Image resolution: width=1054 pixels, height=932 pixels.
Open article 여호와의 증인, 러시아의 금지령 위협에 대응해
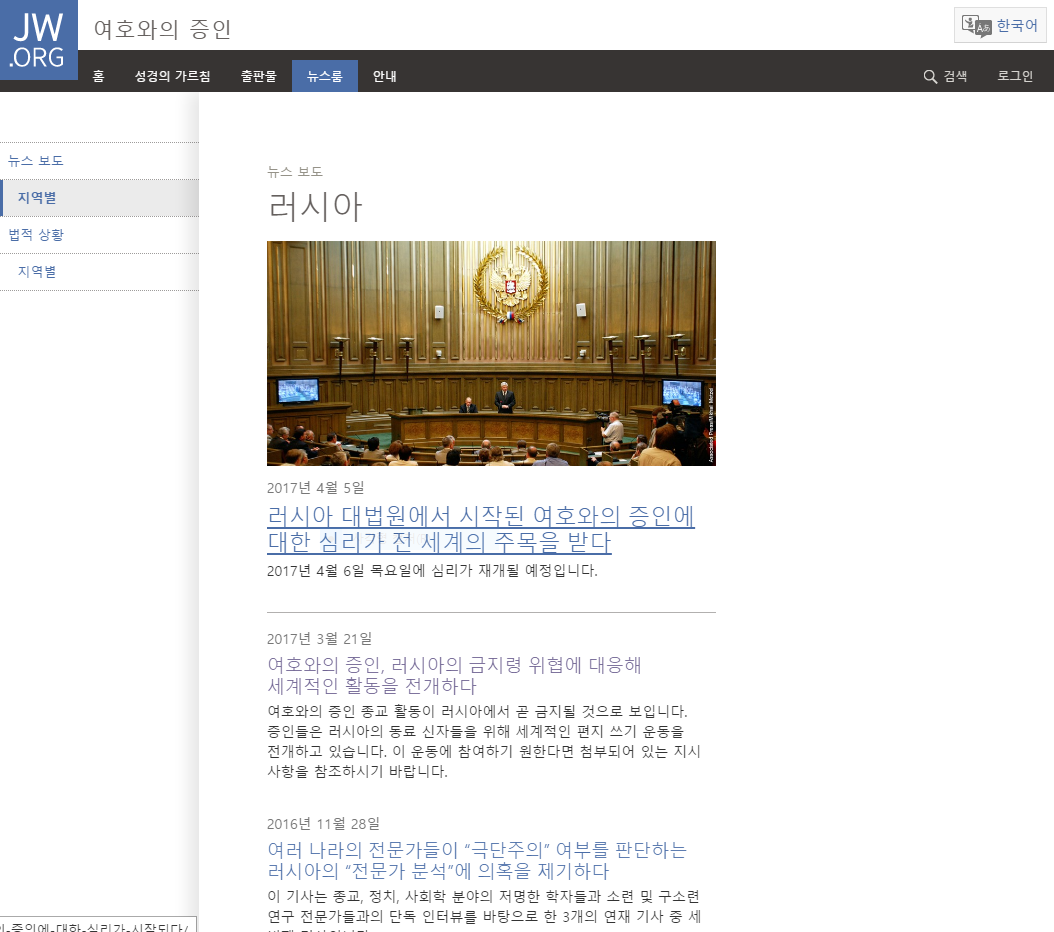click(454, 675)
